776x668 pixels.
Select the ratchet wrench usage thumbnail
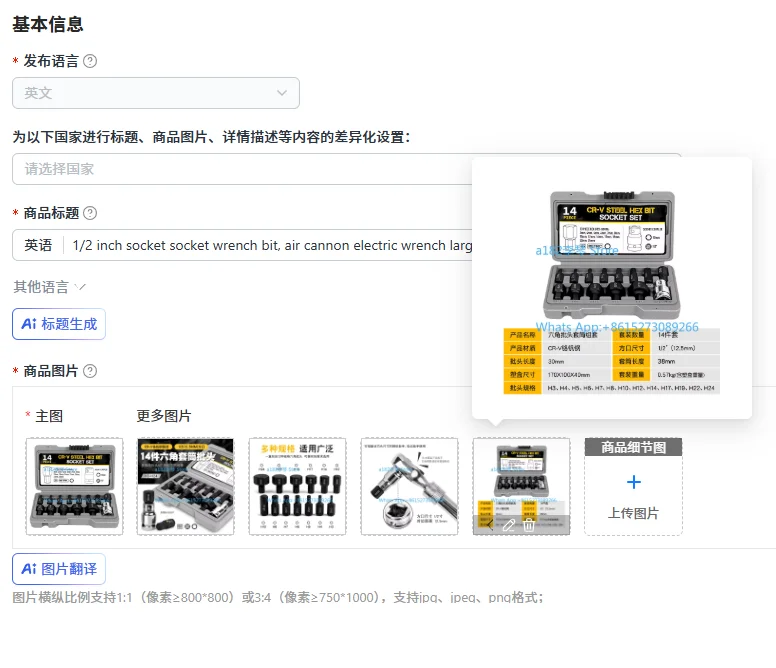click(409, 486)
